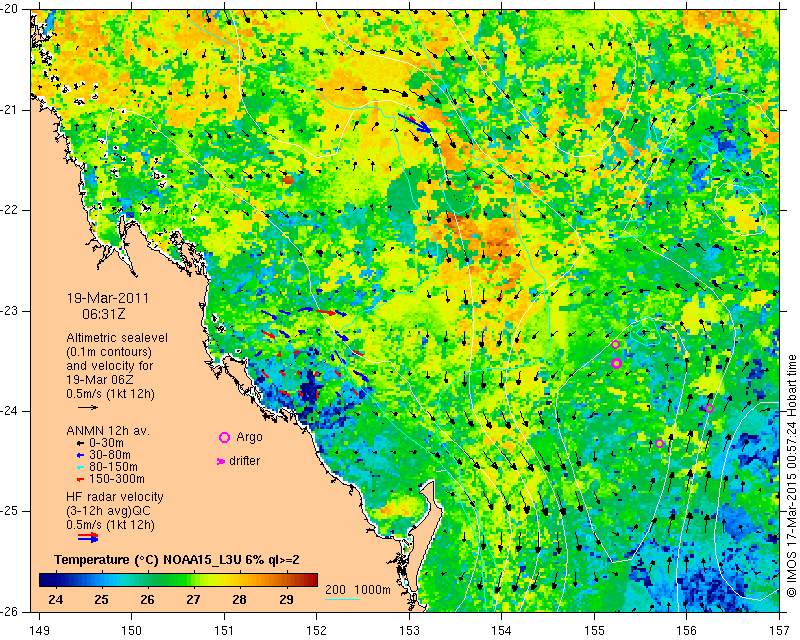Click the southernmost Argo marker on the map
This screenshot has width=800, height=640.
659,444
